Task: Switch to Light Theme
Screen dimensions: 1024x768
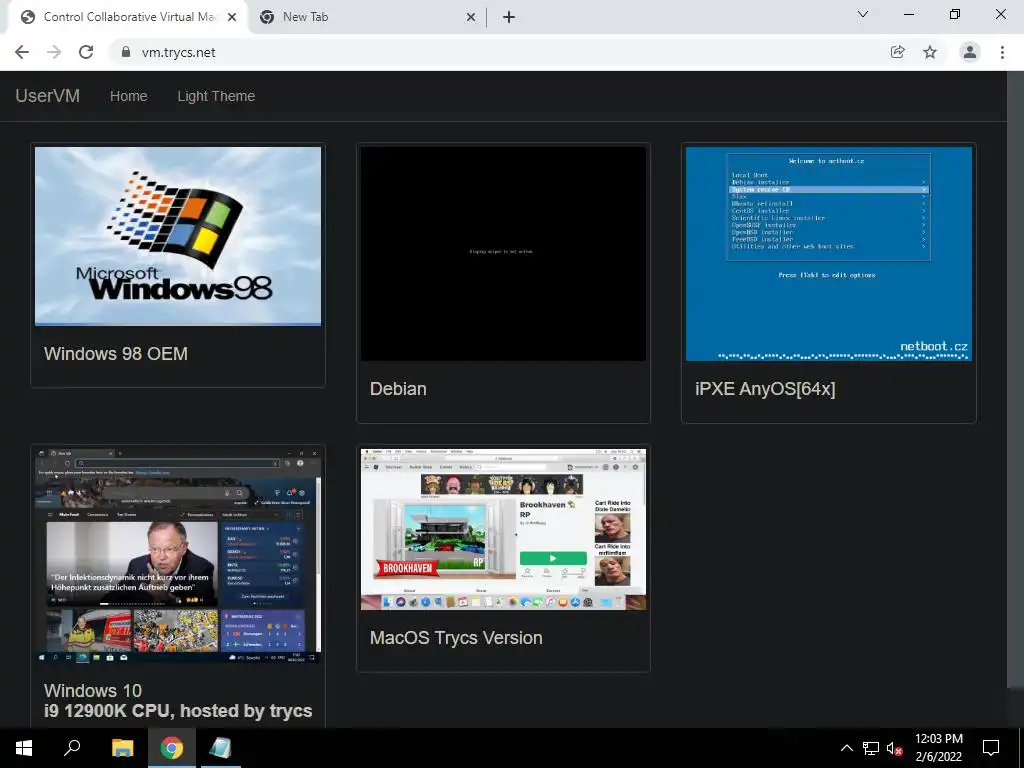Action: click(216, 96)
